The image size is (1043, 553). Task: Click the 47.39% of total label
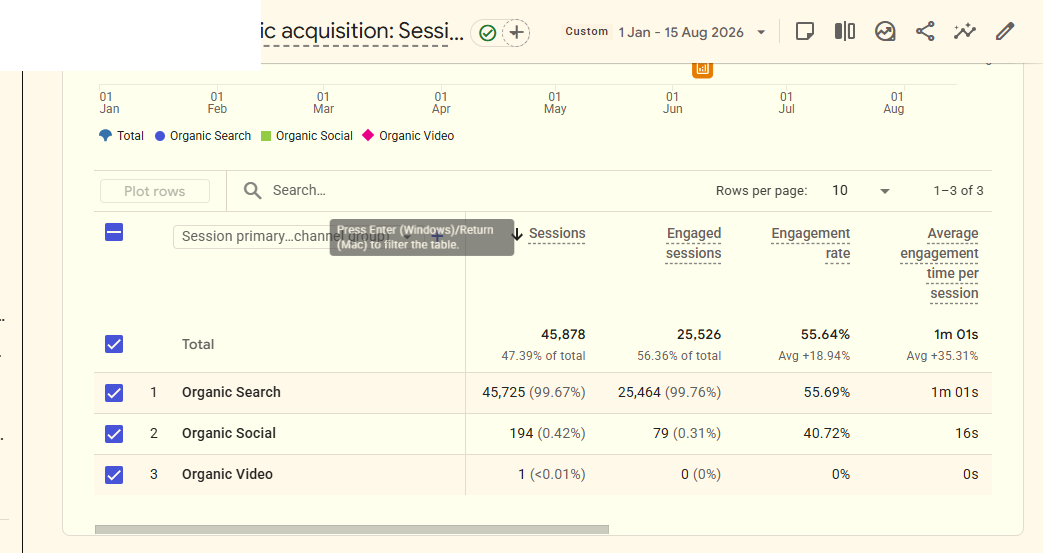[543, 356]
